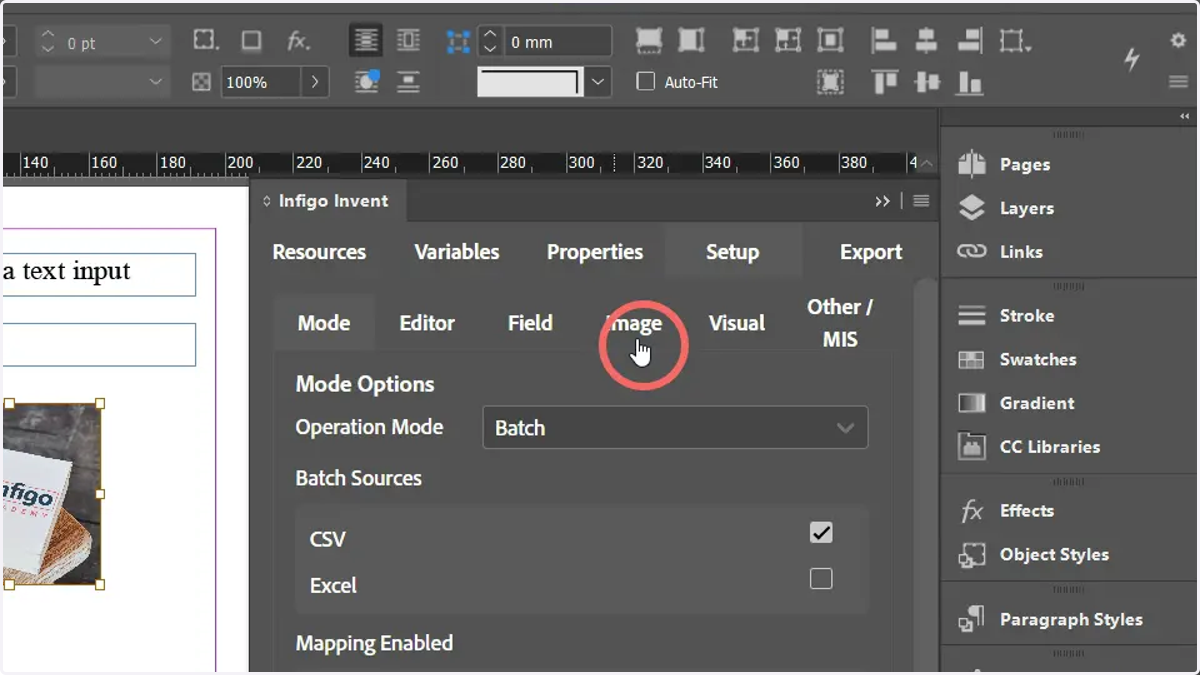Click the quick apply lightning icon
1200x675 pixels.
pos(1132,59)
